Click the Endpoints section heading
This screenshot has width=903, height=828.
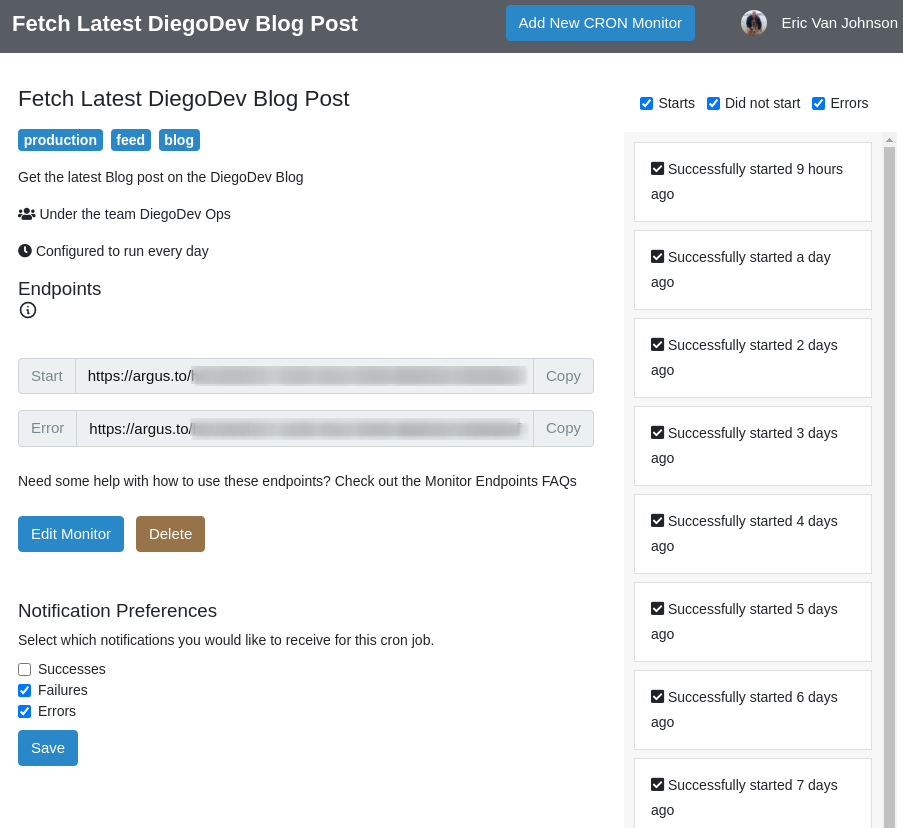(60, 288)
